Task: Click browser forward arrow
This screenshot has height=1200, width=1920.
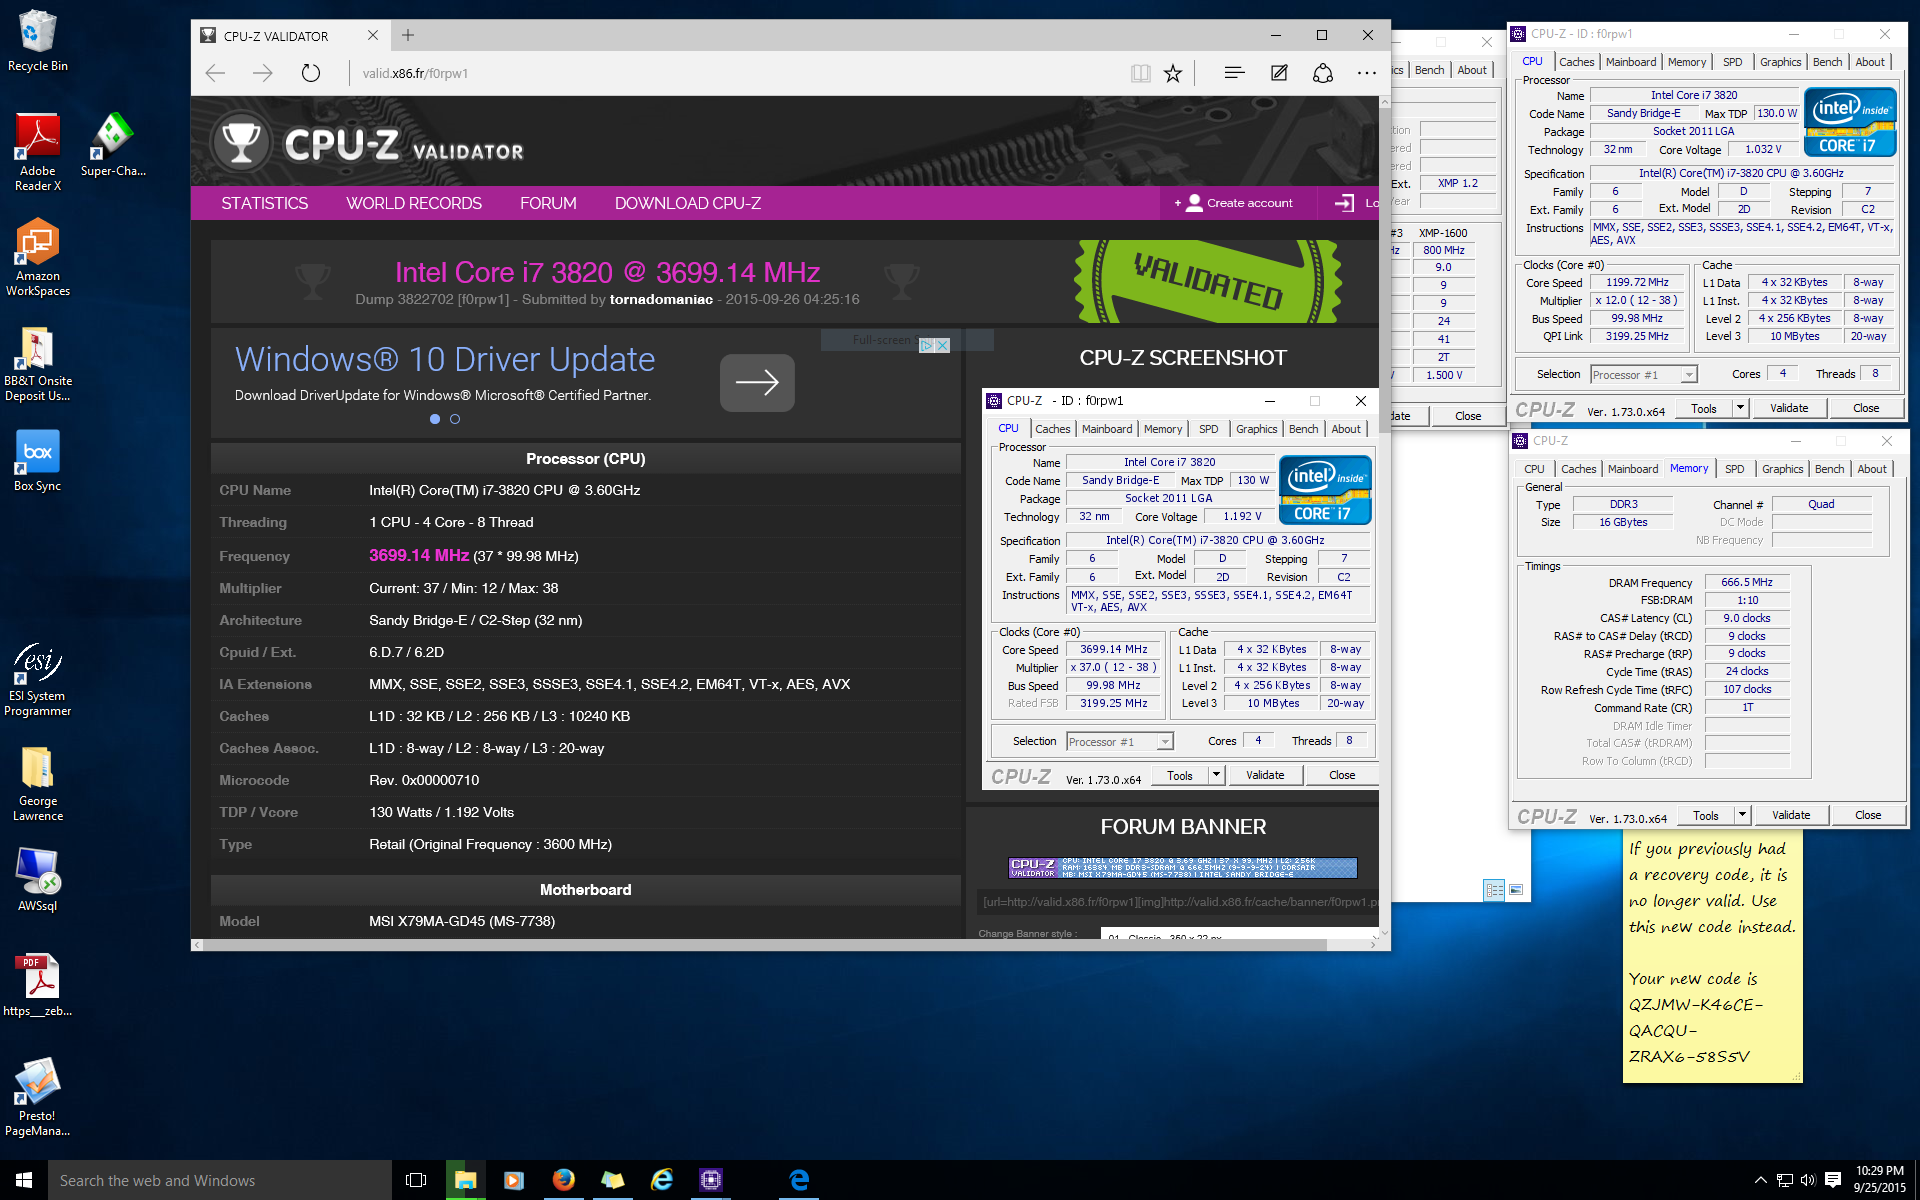Action: pyautogui.click(x=262, y=73)
